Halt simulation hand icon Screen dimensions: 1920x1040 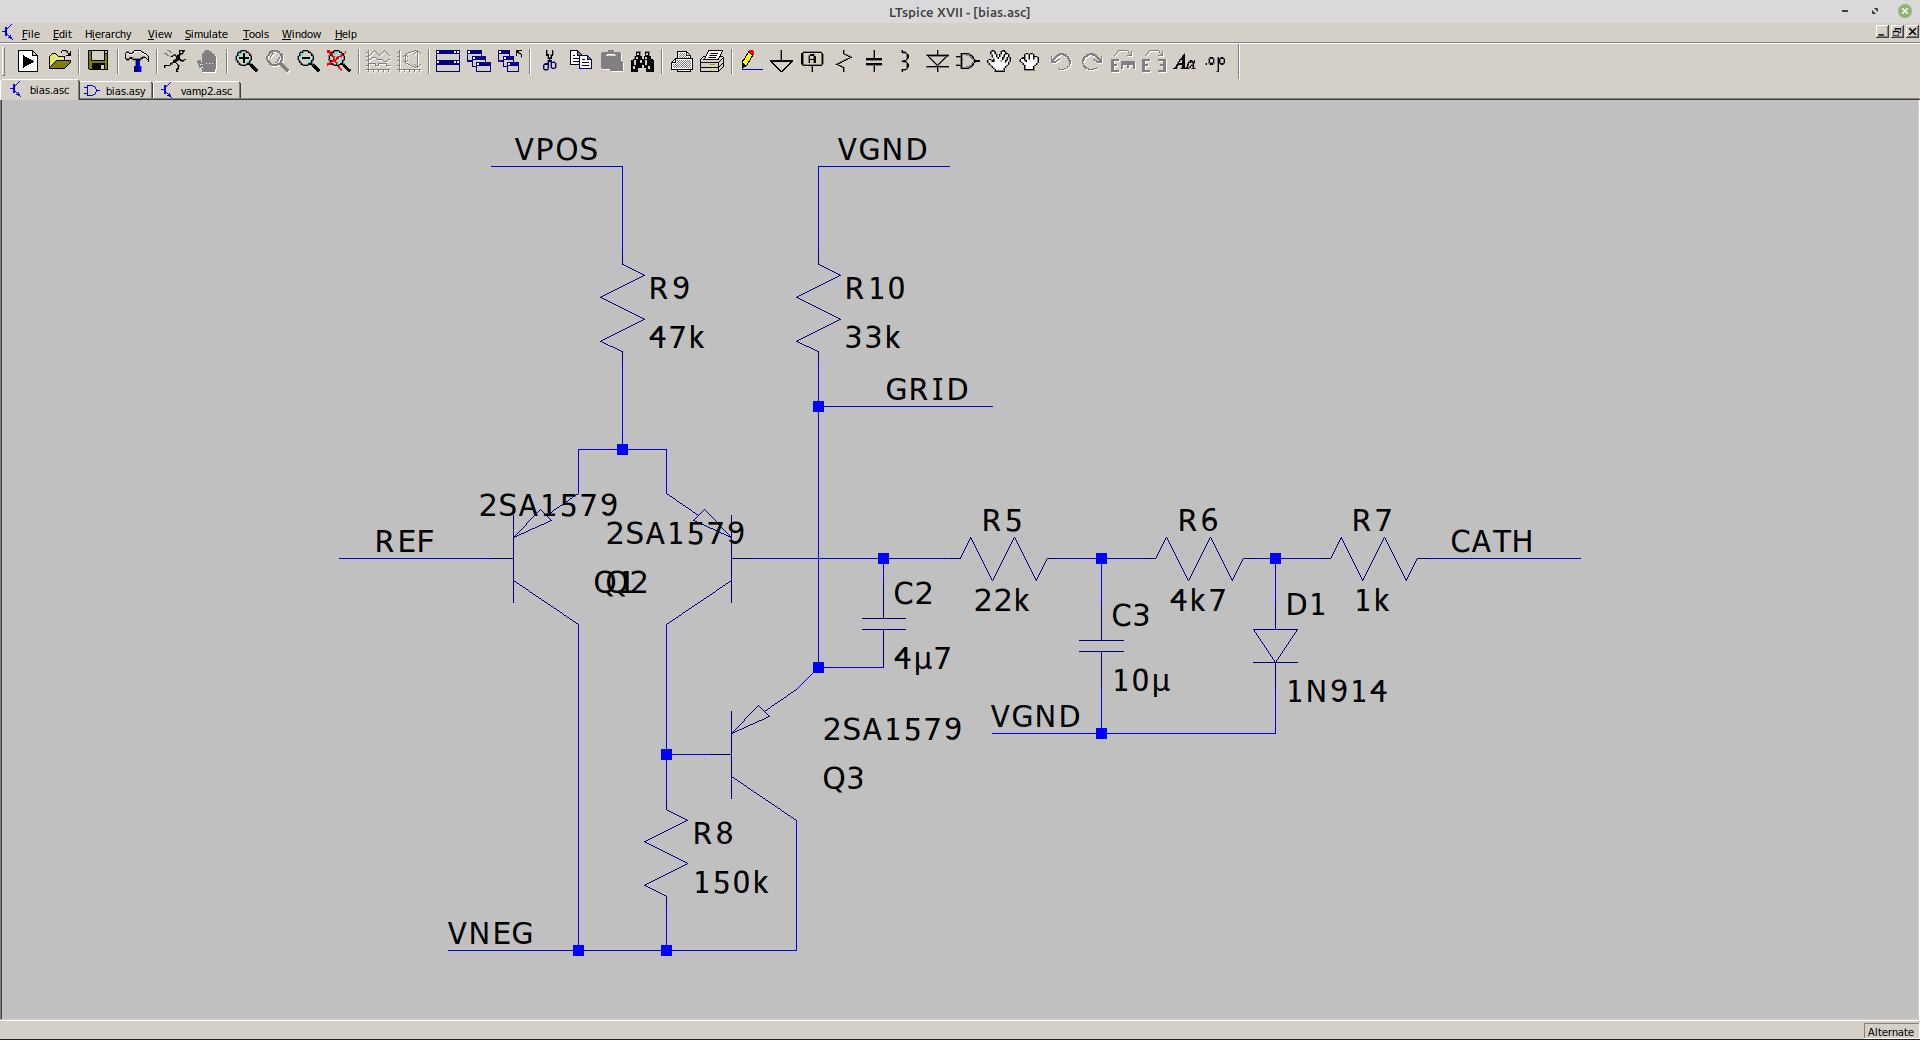point(207,61)
